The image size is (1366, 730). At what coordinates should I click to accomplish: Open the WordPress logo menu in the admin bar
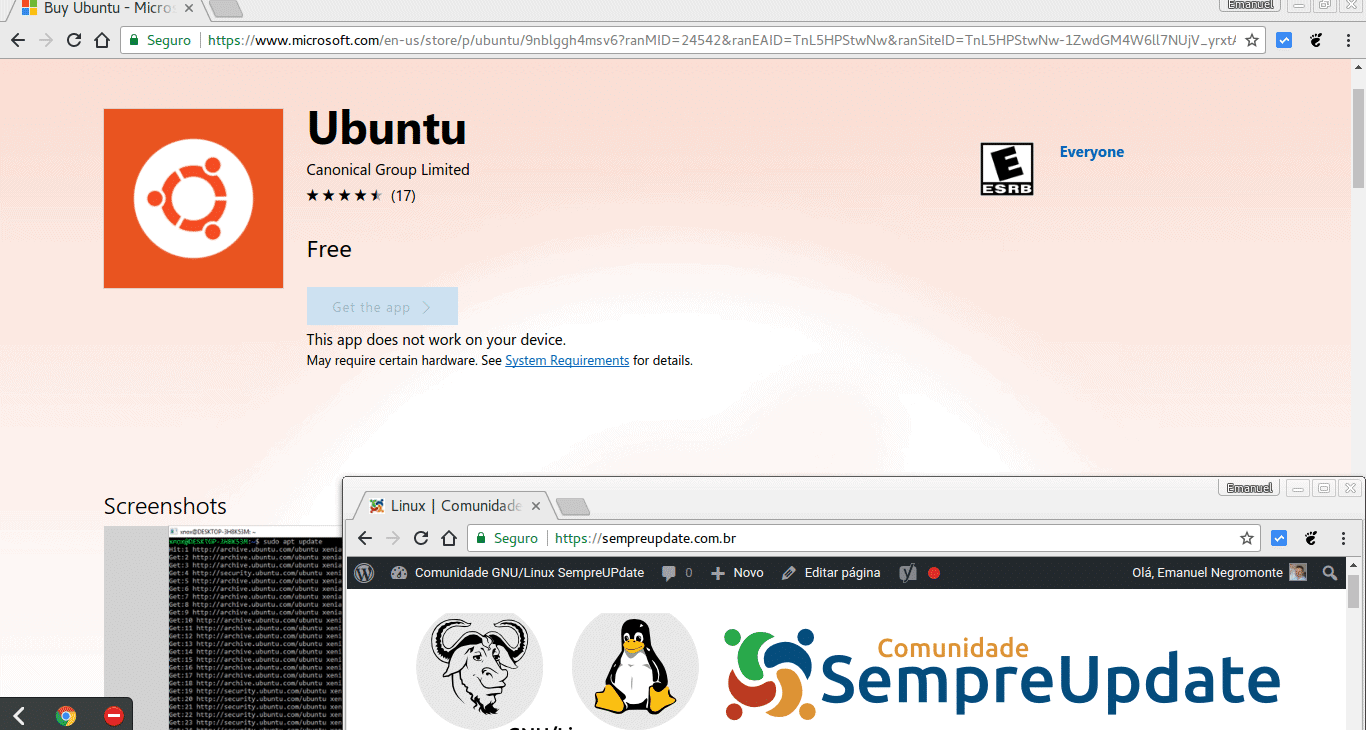coord(364,573)
